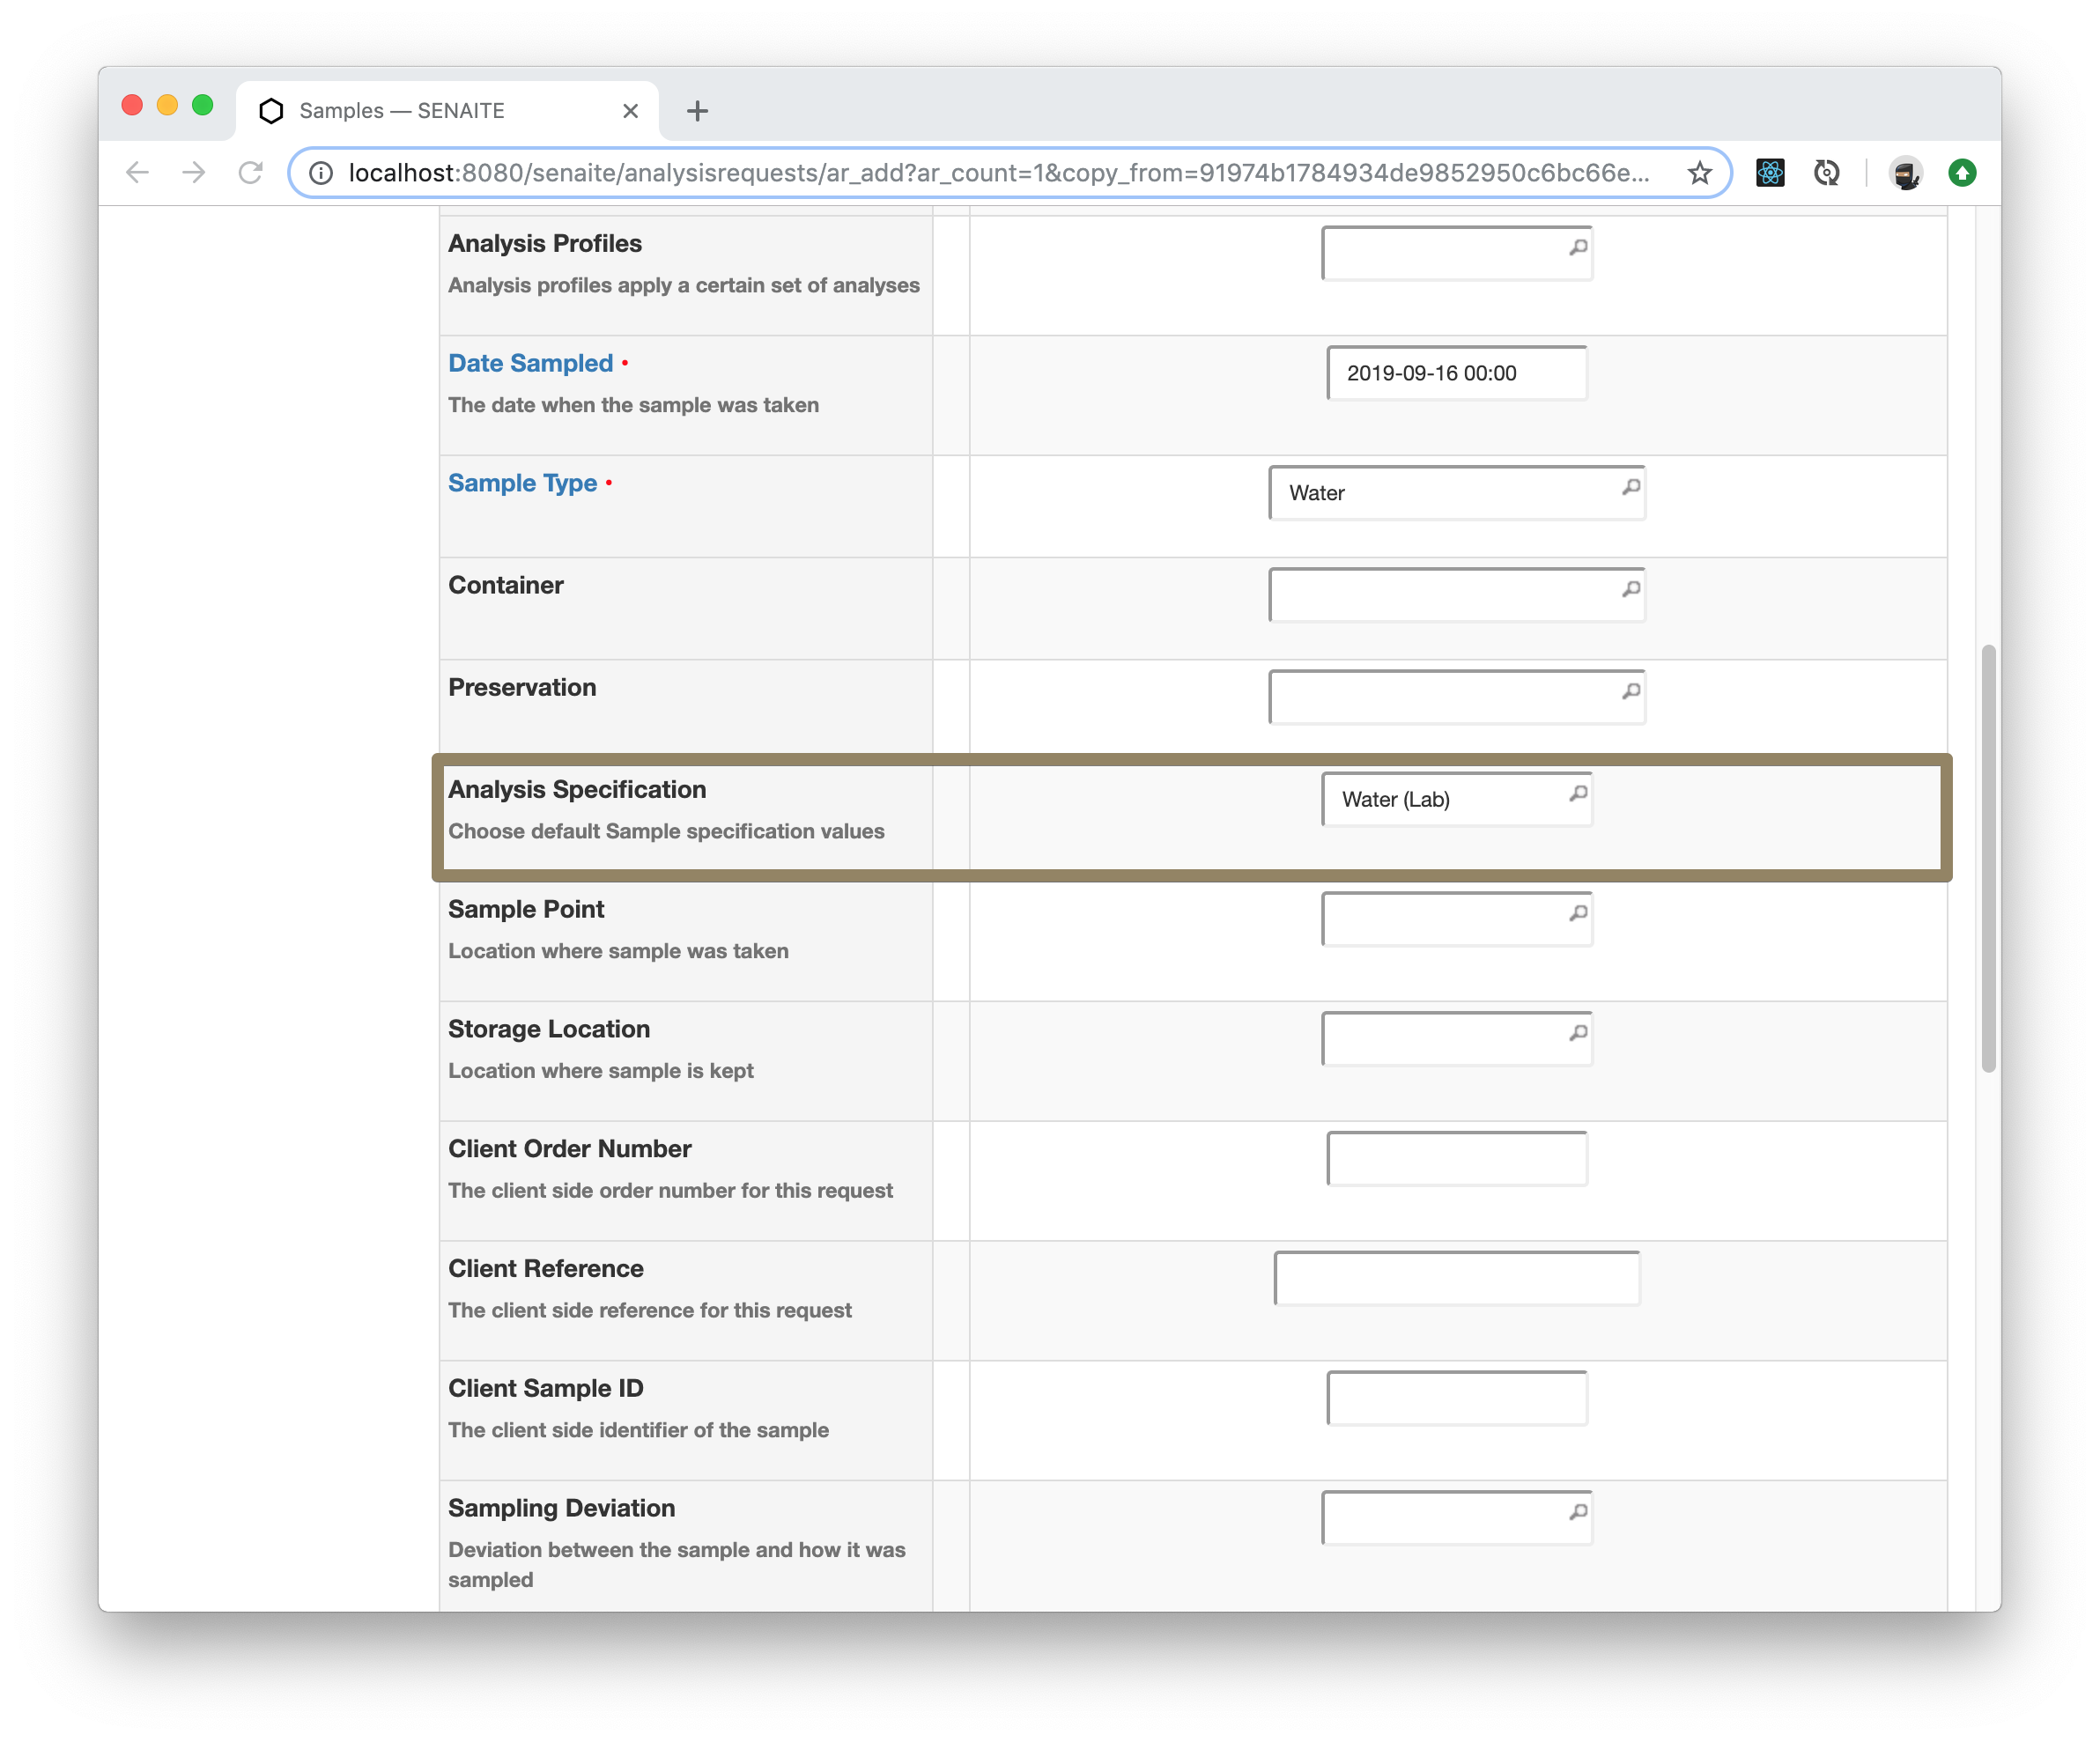The image size is (2100, 1742).
Task: Click the Analysis Specification dropdown field
Action: click(1458, 799)
